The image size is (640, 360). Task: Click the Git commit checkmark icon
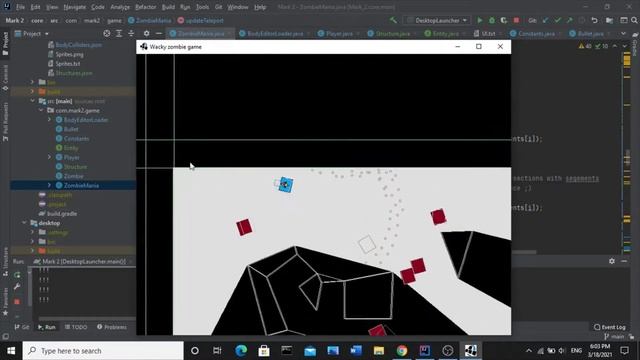(557, 20)
